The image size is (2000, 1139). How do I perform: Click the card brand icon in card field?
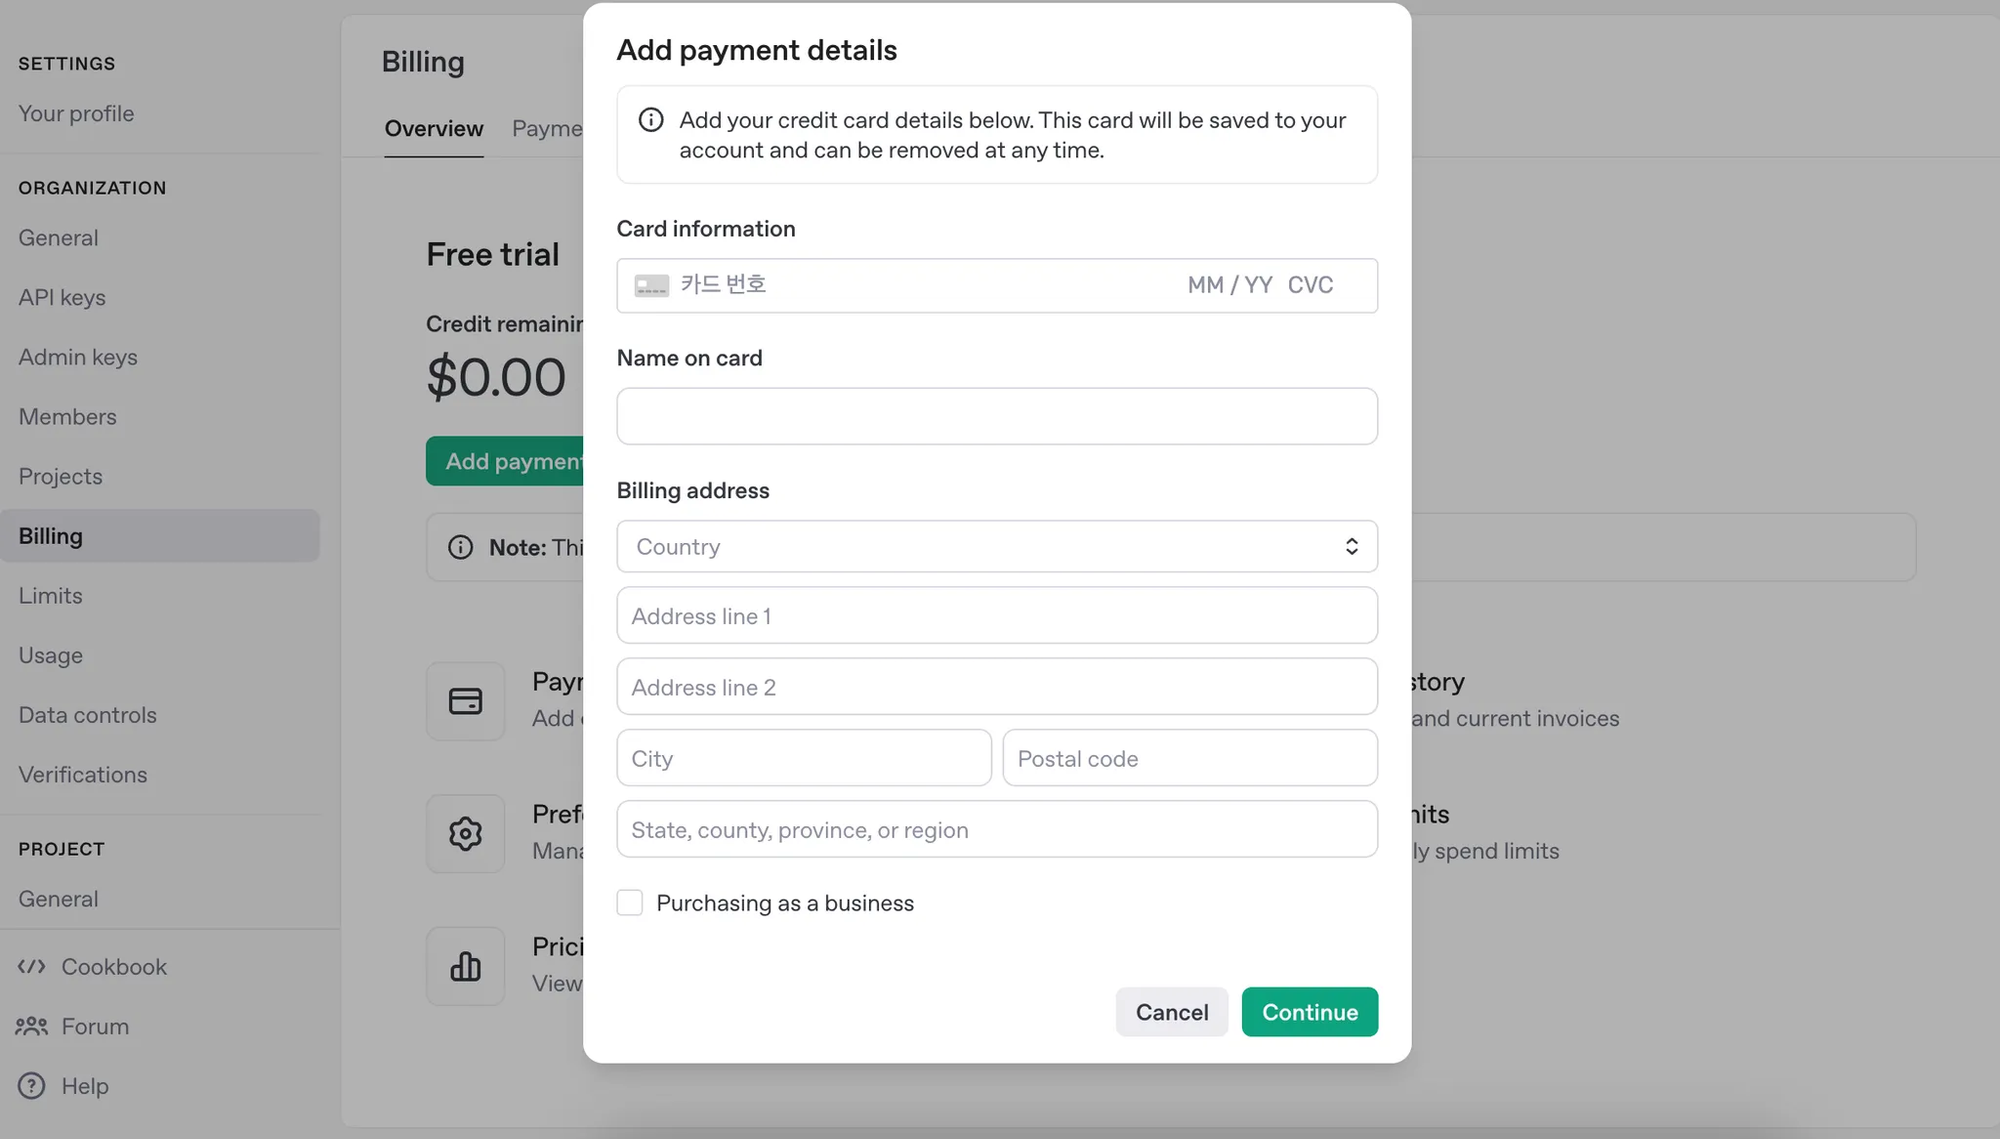point(652,286)
